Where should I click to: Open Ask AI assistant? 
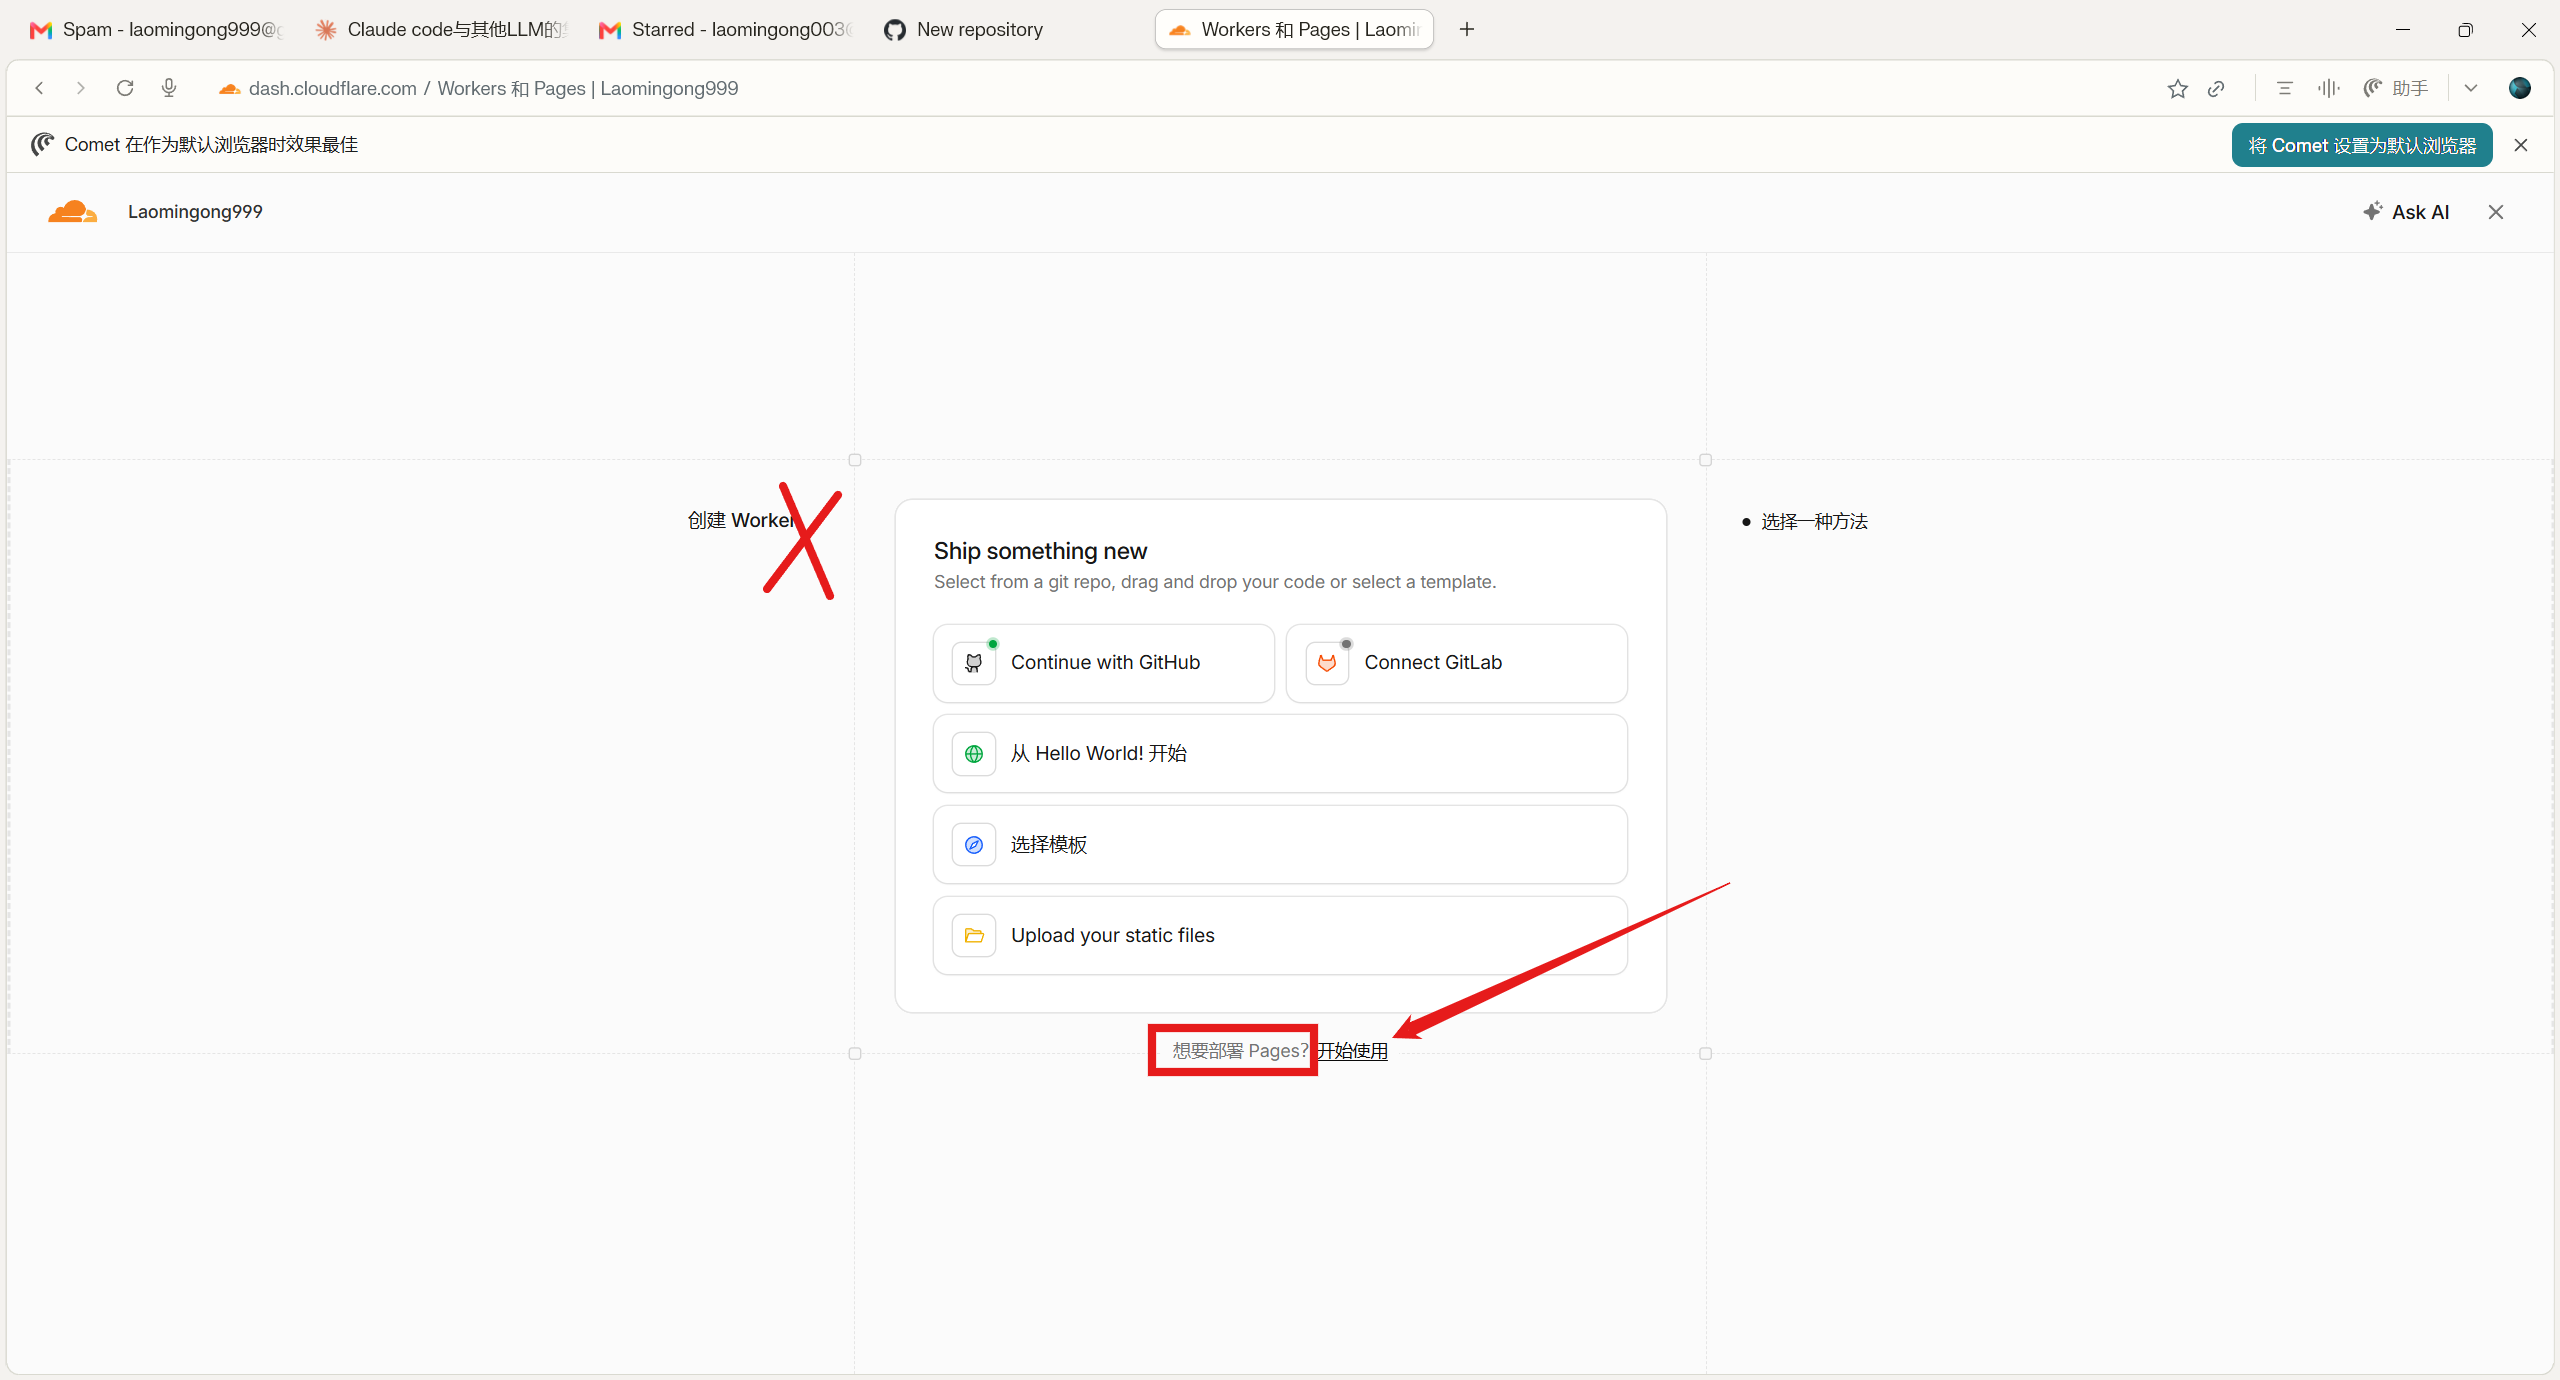pyautogui.click(x=2406, y=212)
